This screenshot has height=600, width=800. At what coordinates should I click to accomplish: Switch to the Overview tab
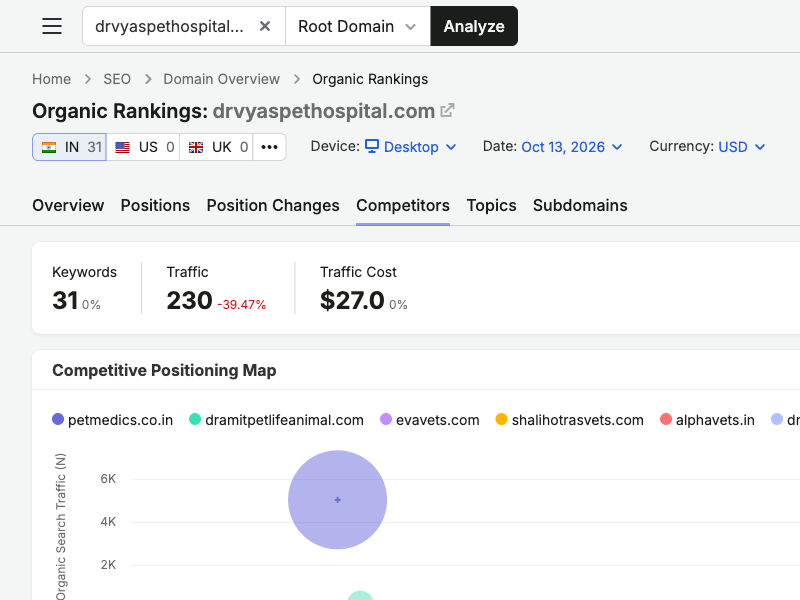[x=68, y=205]
